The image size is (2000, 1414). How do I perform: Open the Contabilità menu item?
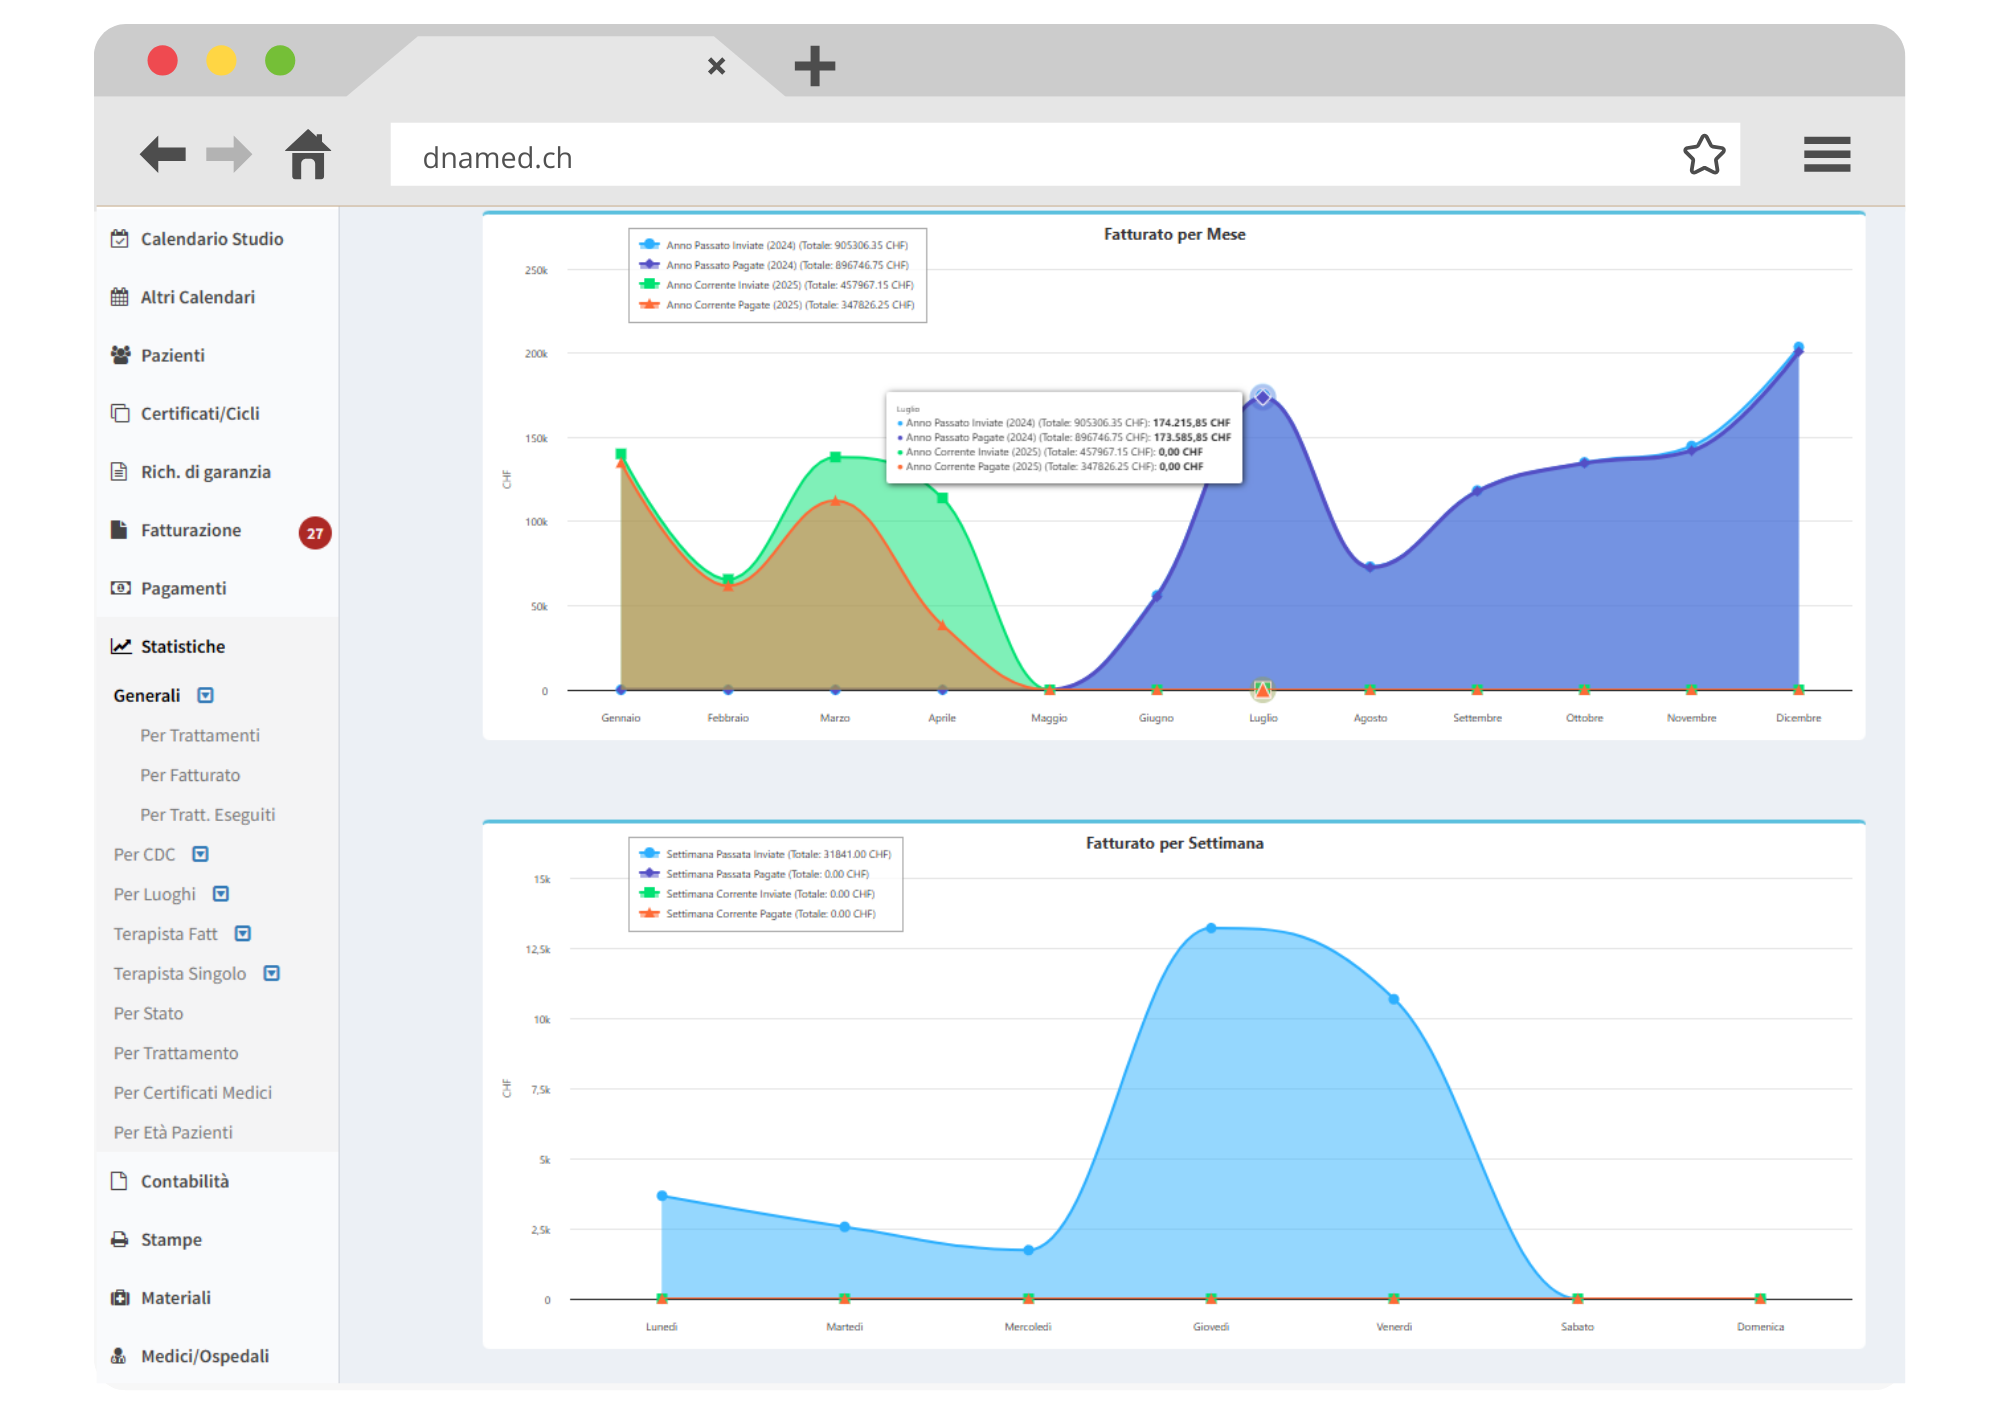pos(185,1181)
